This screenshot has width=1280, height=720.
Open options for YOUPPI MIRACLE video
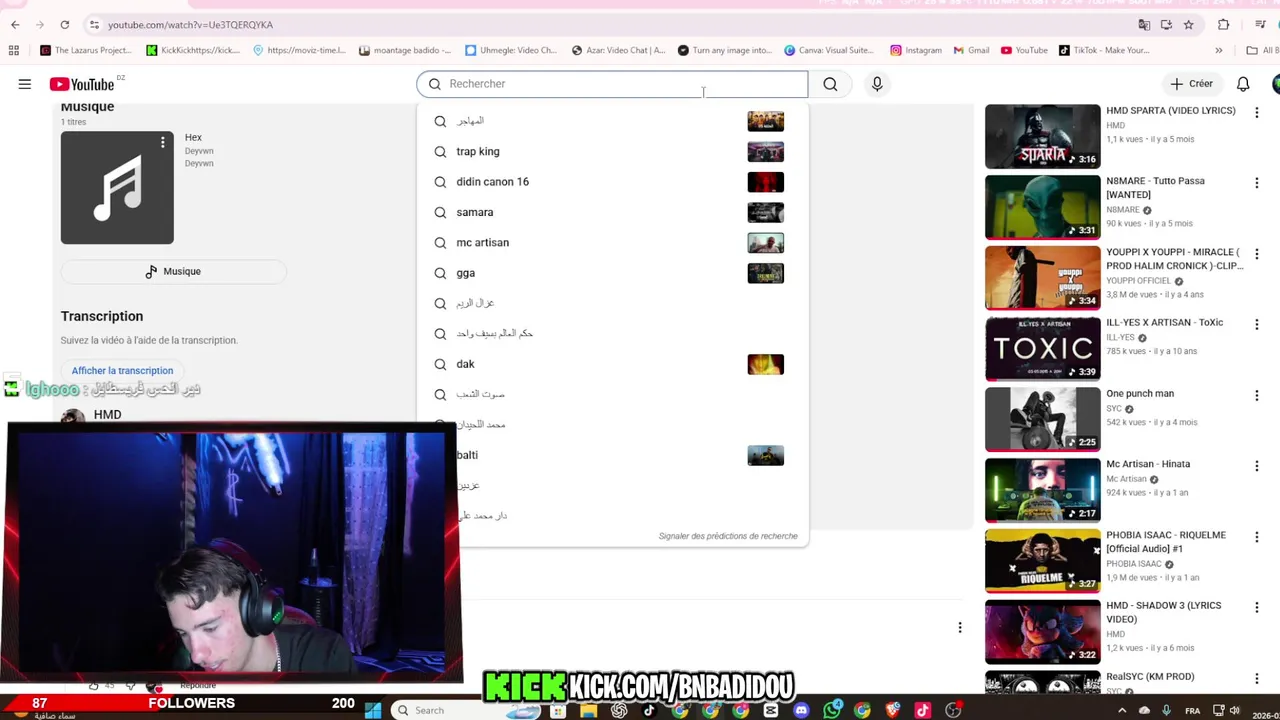(x=1256, y=254)
